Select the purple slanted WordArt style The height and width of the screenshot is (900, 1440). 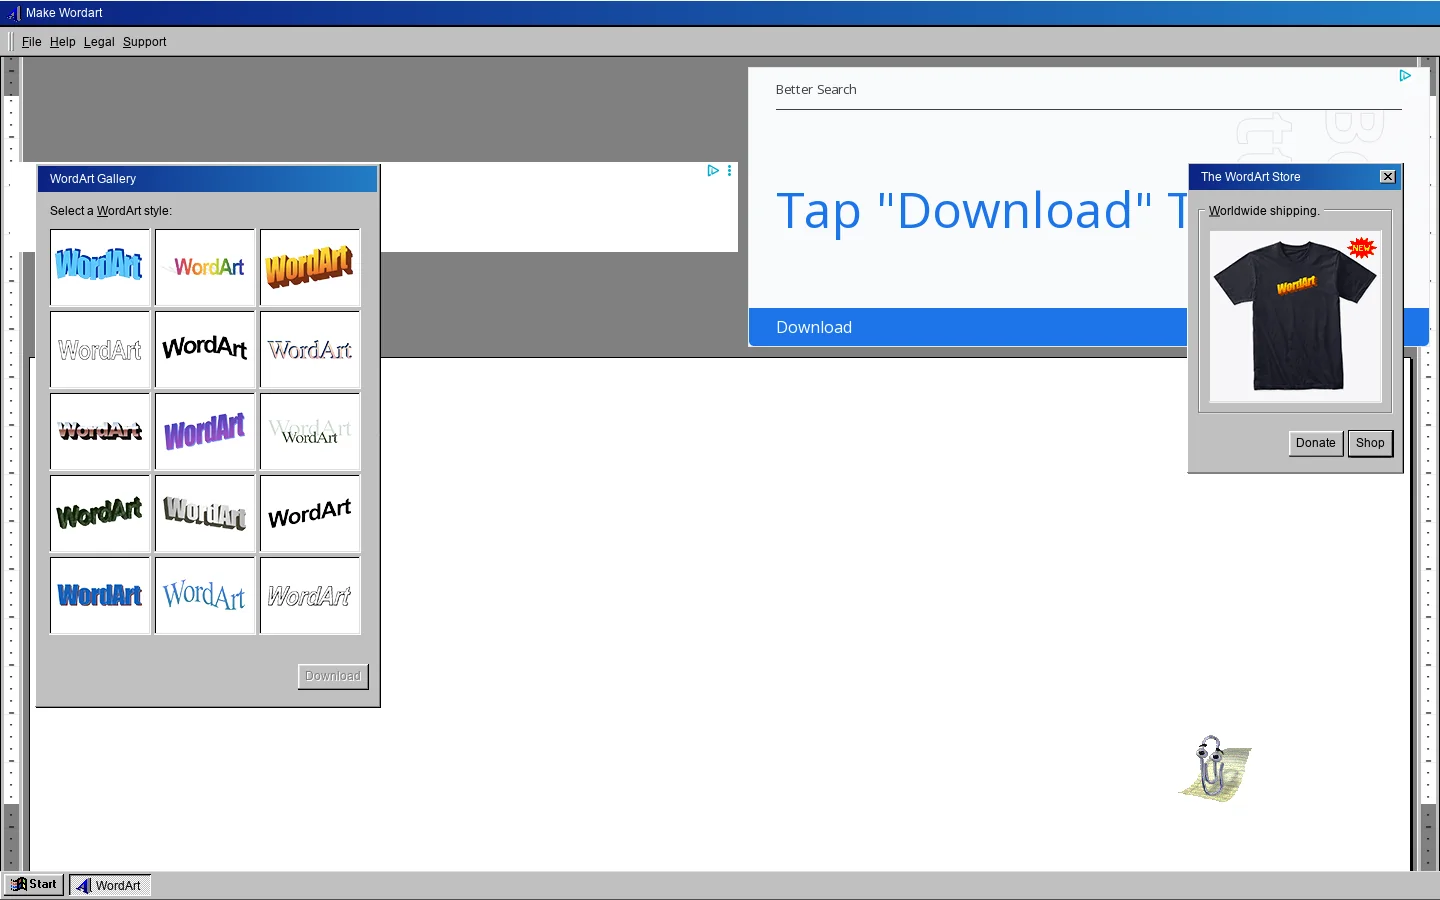[205, 431]
